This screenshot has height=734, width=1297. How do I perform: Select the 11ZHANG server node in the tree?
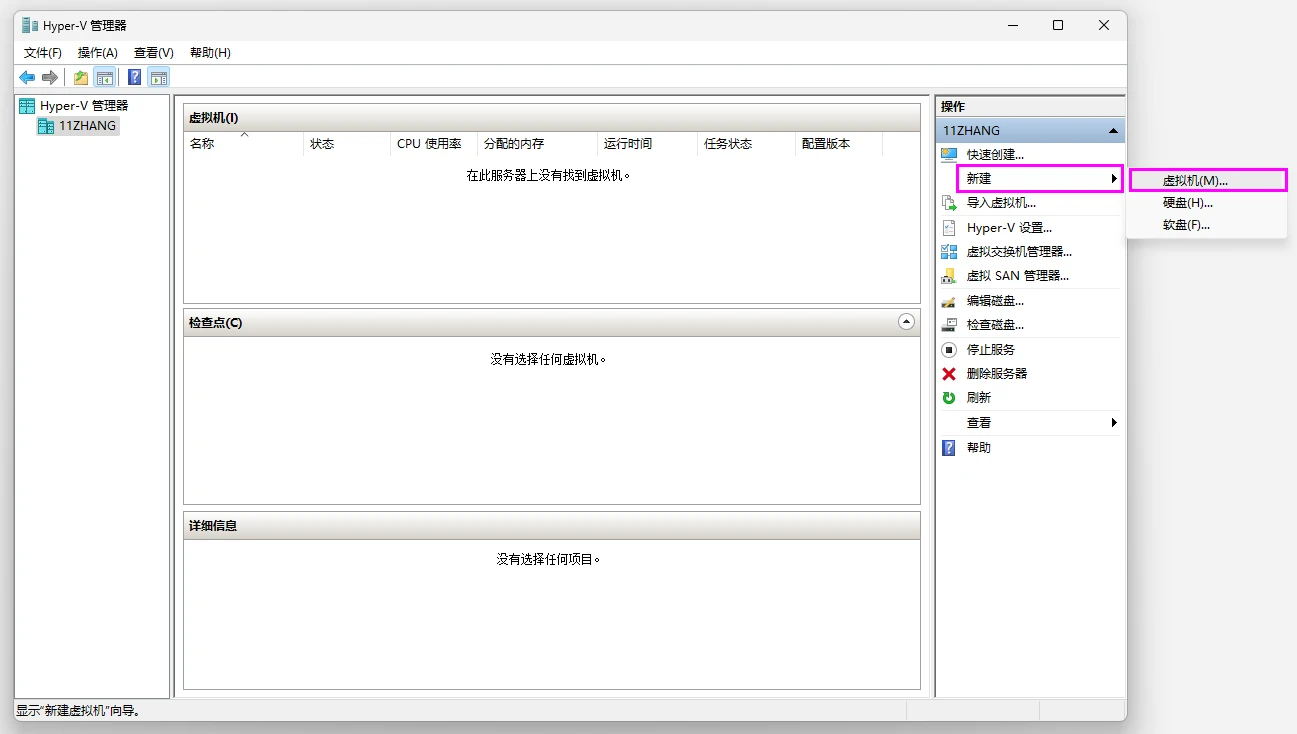87,126
